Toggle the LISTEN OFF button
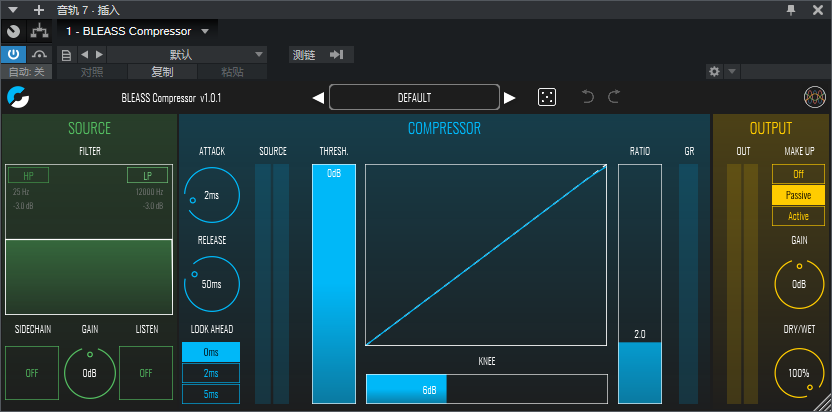The height and width of the screenshot is (412, 832). tap(146, 373)
